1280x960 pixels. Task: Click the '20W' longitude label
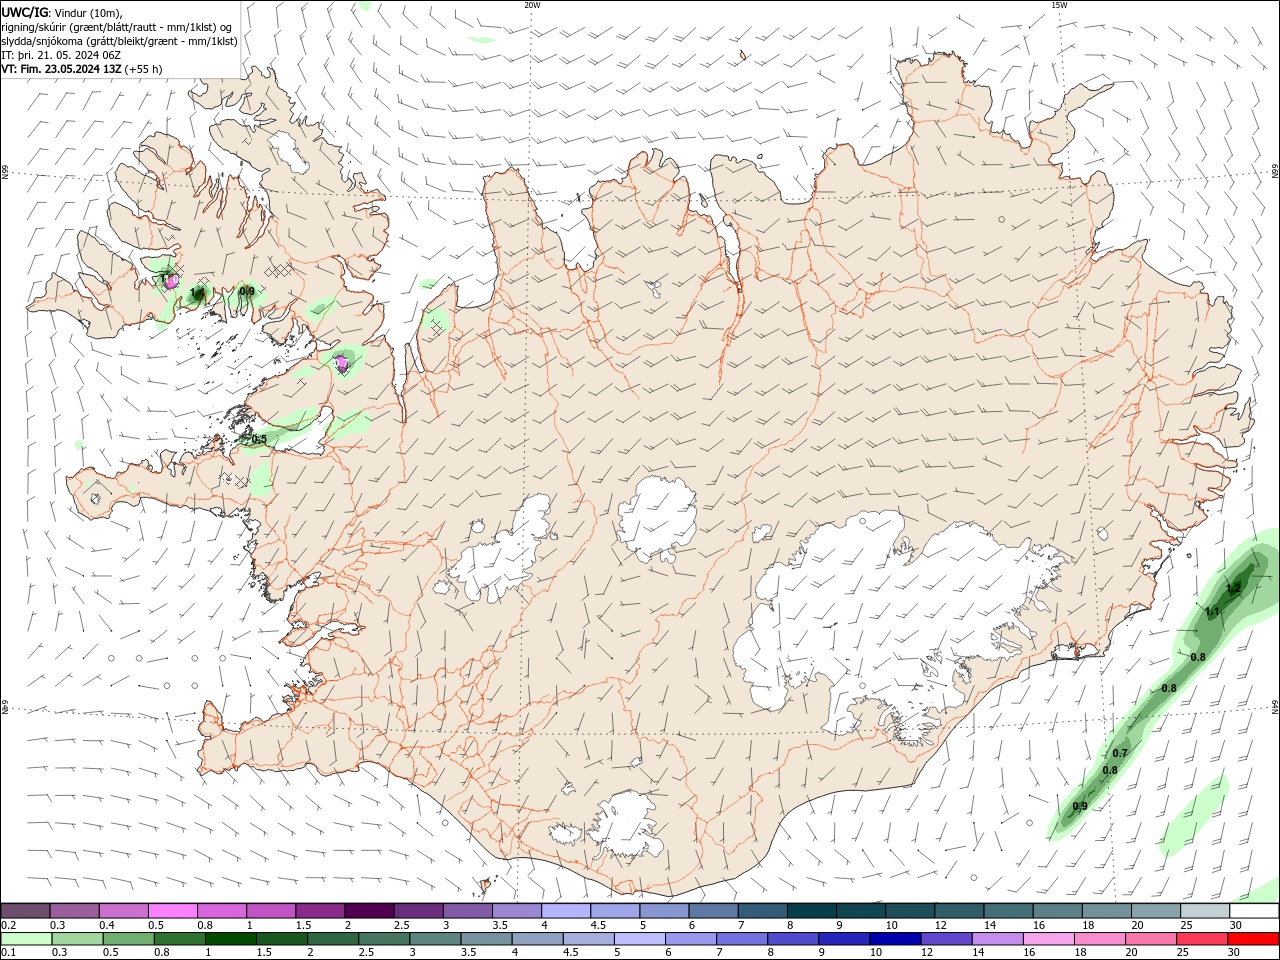(x=532, y=5)
